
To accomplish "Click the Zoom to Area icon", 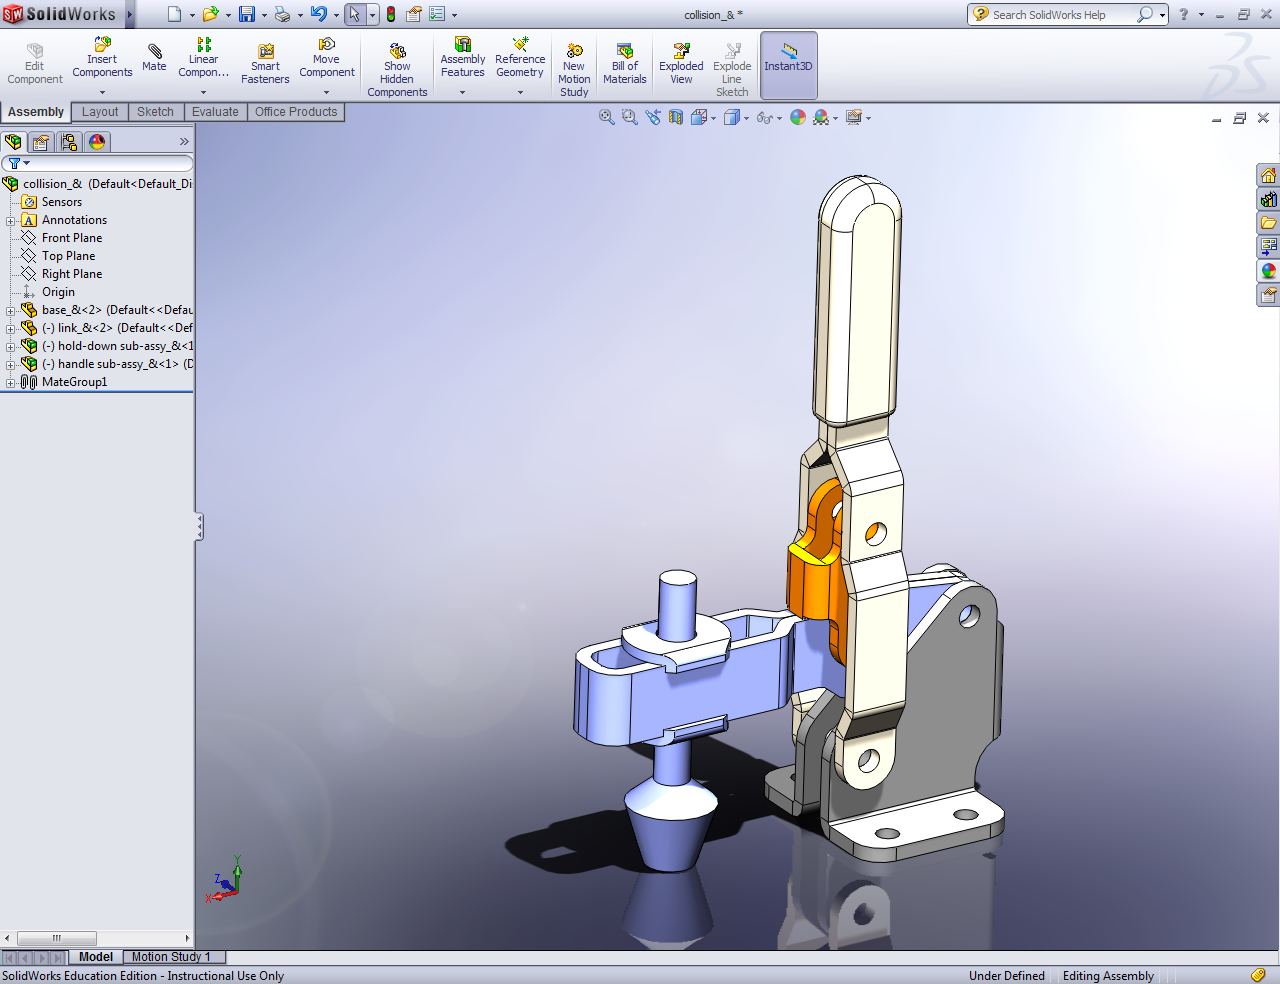I will point(629,117).
